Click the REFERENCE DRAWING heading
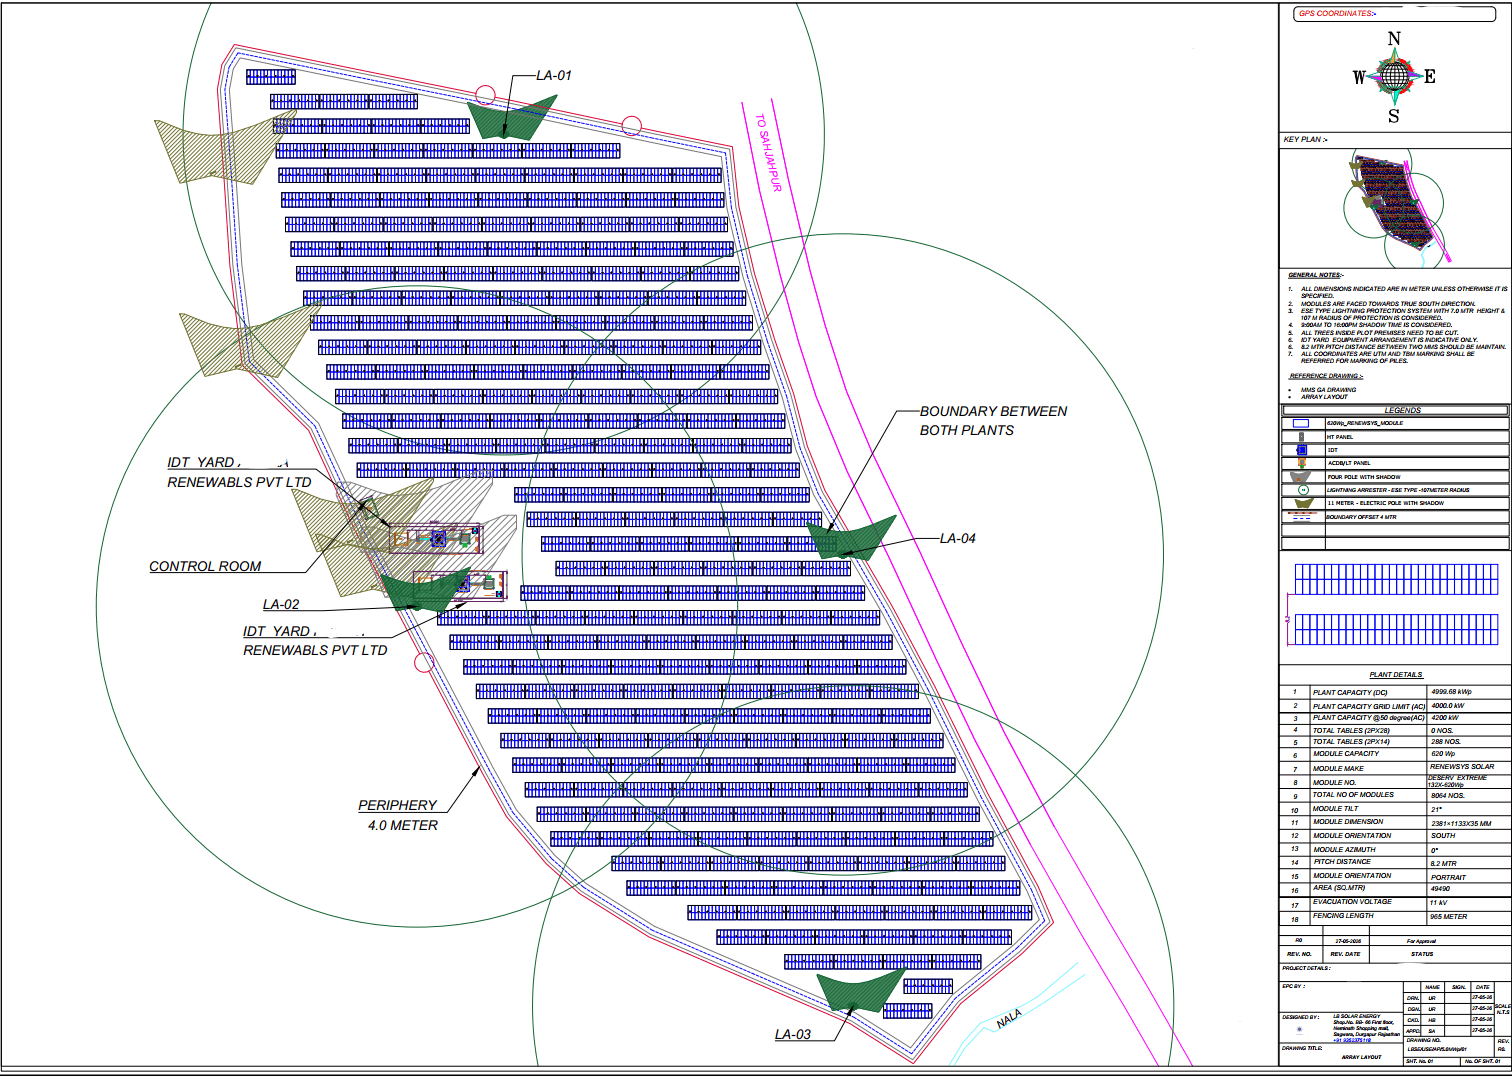Screen dimensions: 1512x1076 pos(1326,376)
